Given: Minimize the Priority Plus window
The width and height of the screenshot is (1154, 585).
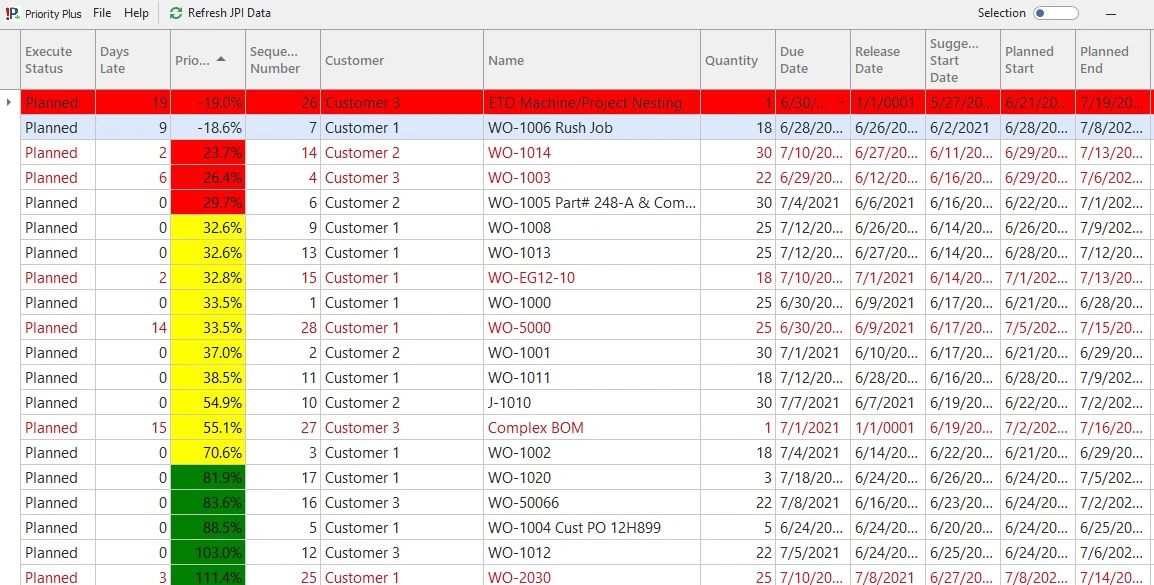Looking at the screenshot, I should [x=1110, y=14].
